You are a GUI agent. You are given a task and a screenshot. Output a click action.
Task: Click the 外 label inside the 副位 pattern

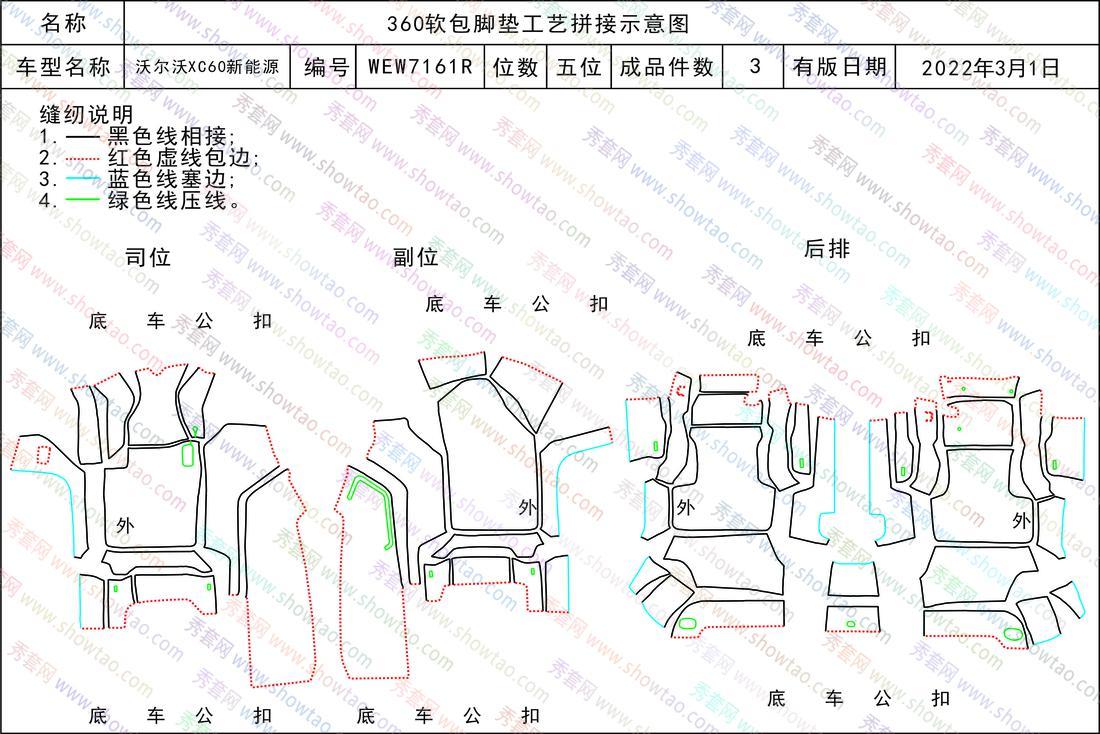pyautogui.click(x=527, y=507)
